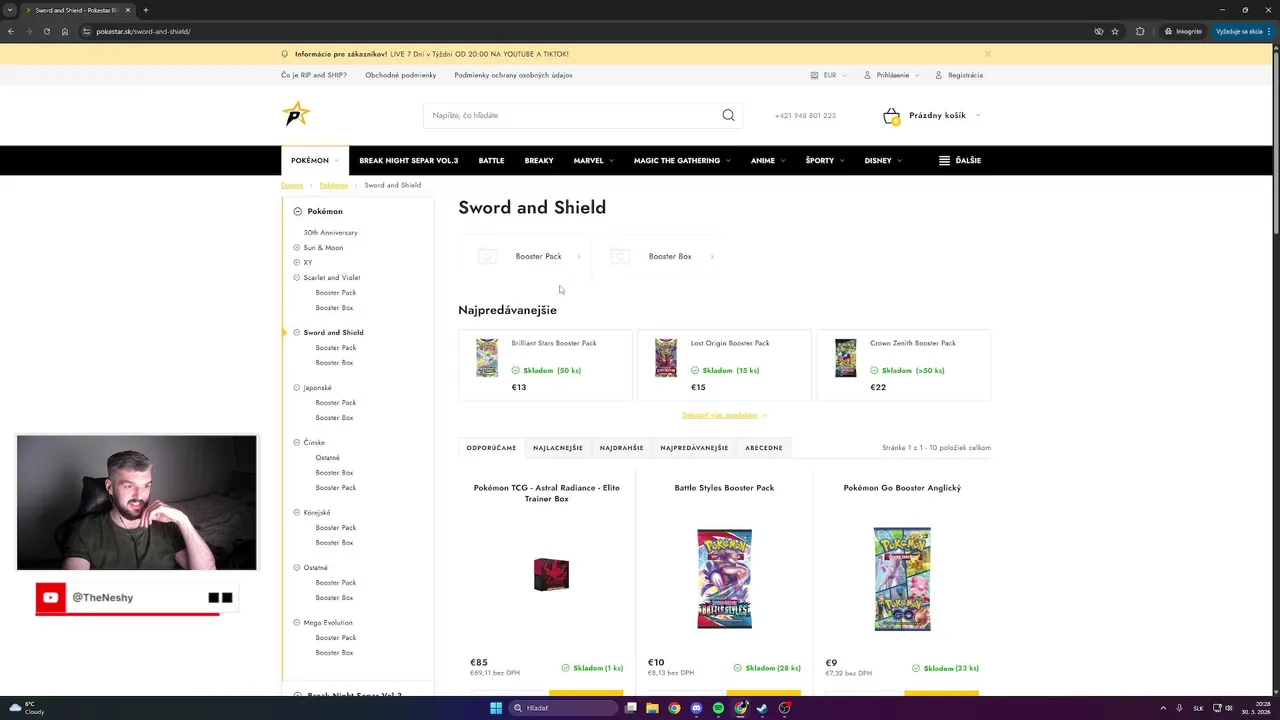Viewport: 1280px width, 720px height.
Task: Sort by the Najdrahšie tab
Action: click(x=621, y=448)
